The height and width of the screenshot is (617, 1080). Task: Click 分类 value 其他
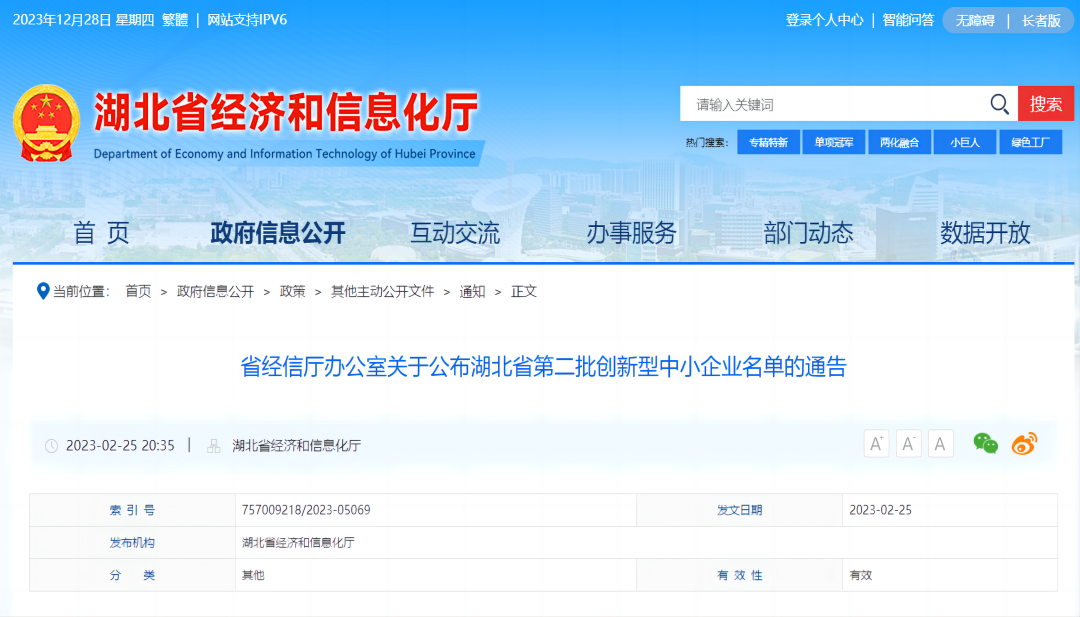coord(253,575)
